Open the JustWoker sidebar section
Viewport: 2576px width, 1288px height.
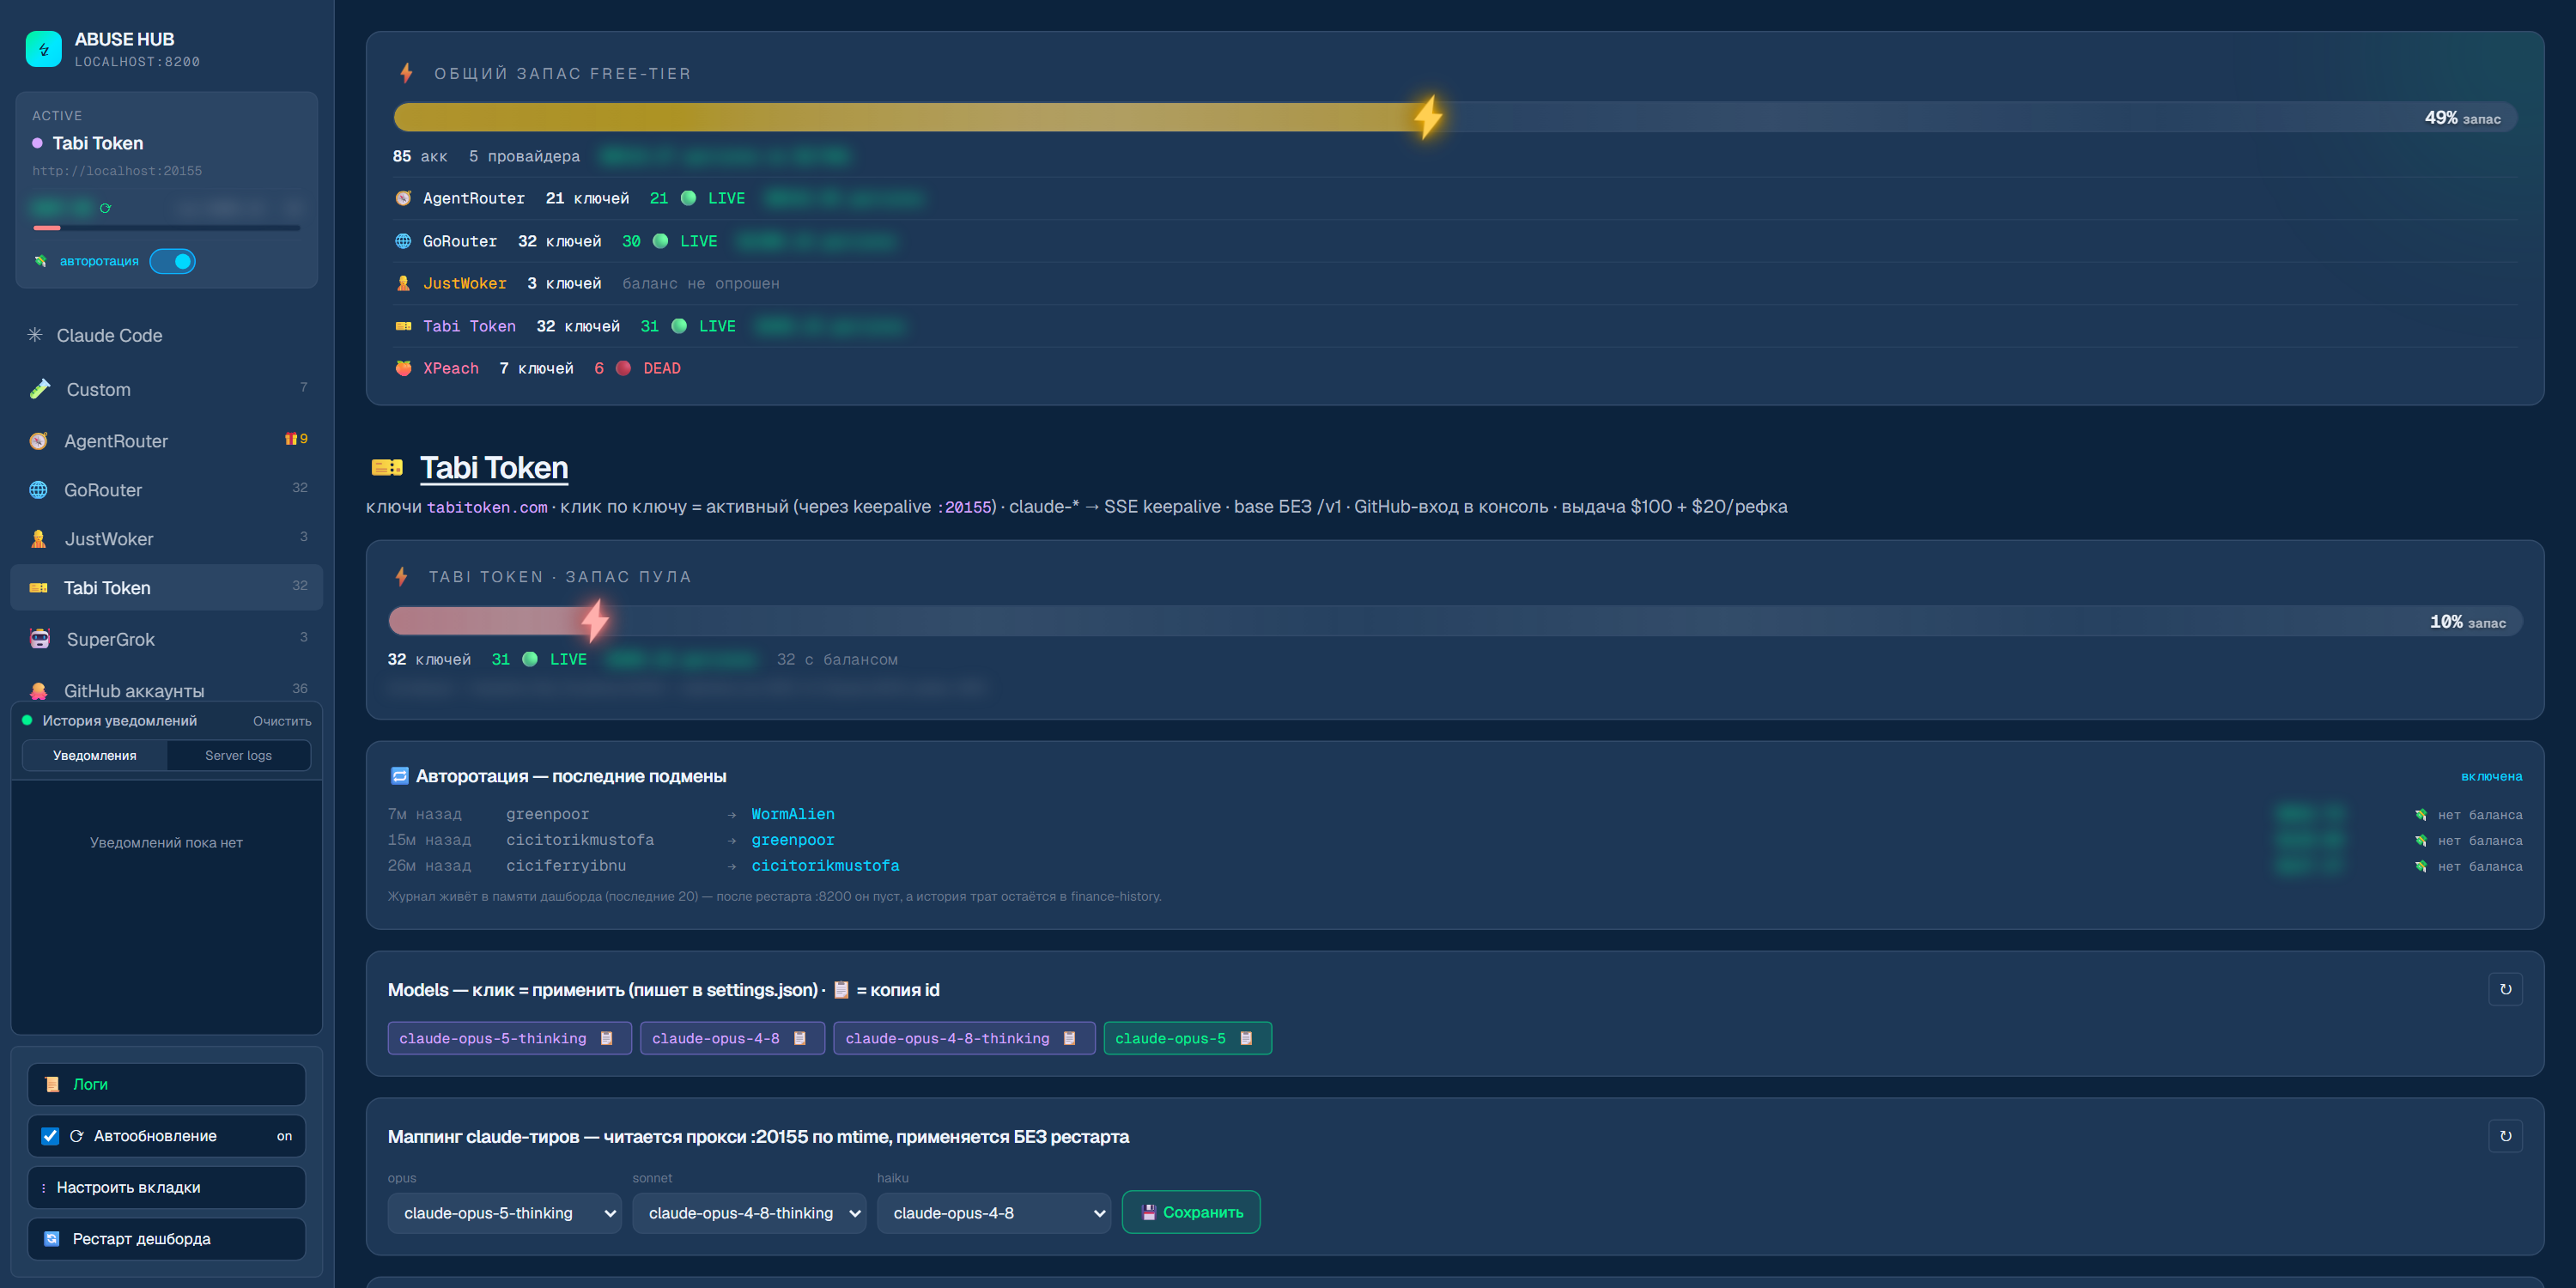[166, 539]
